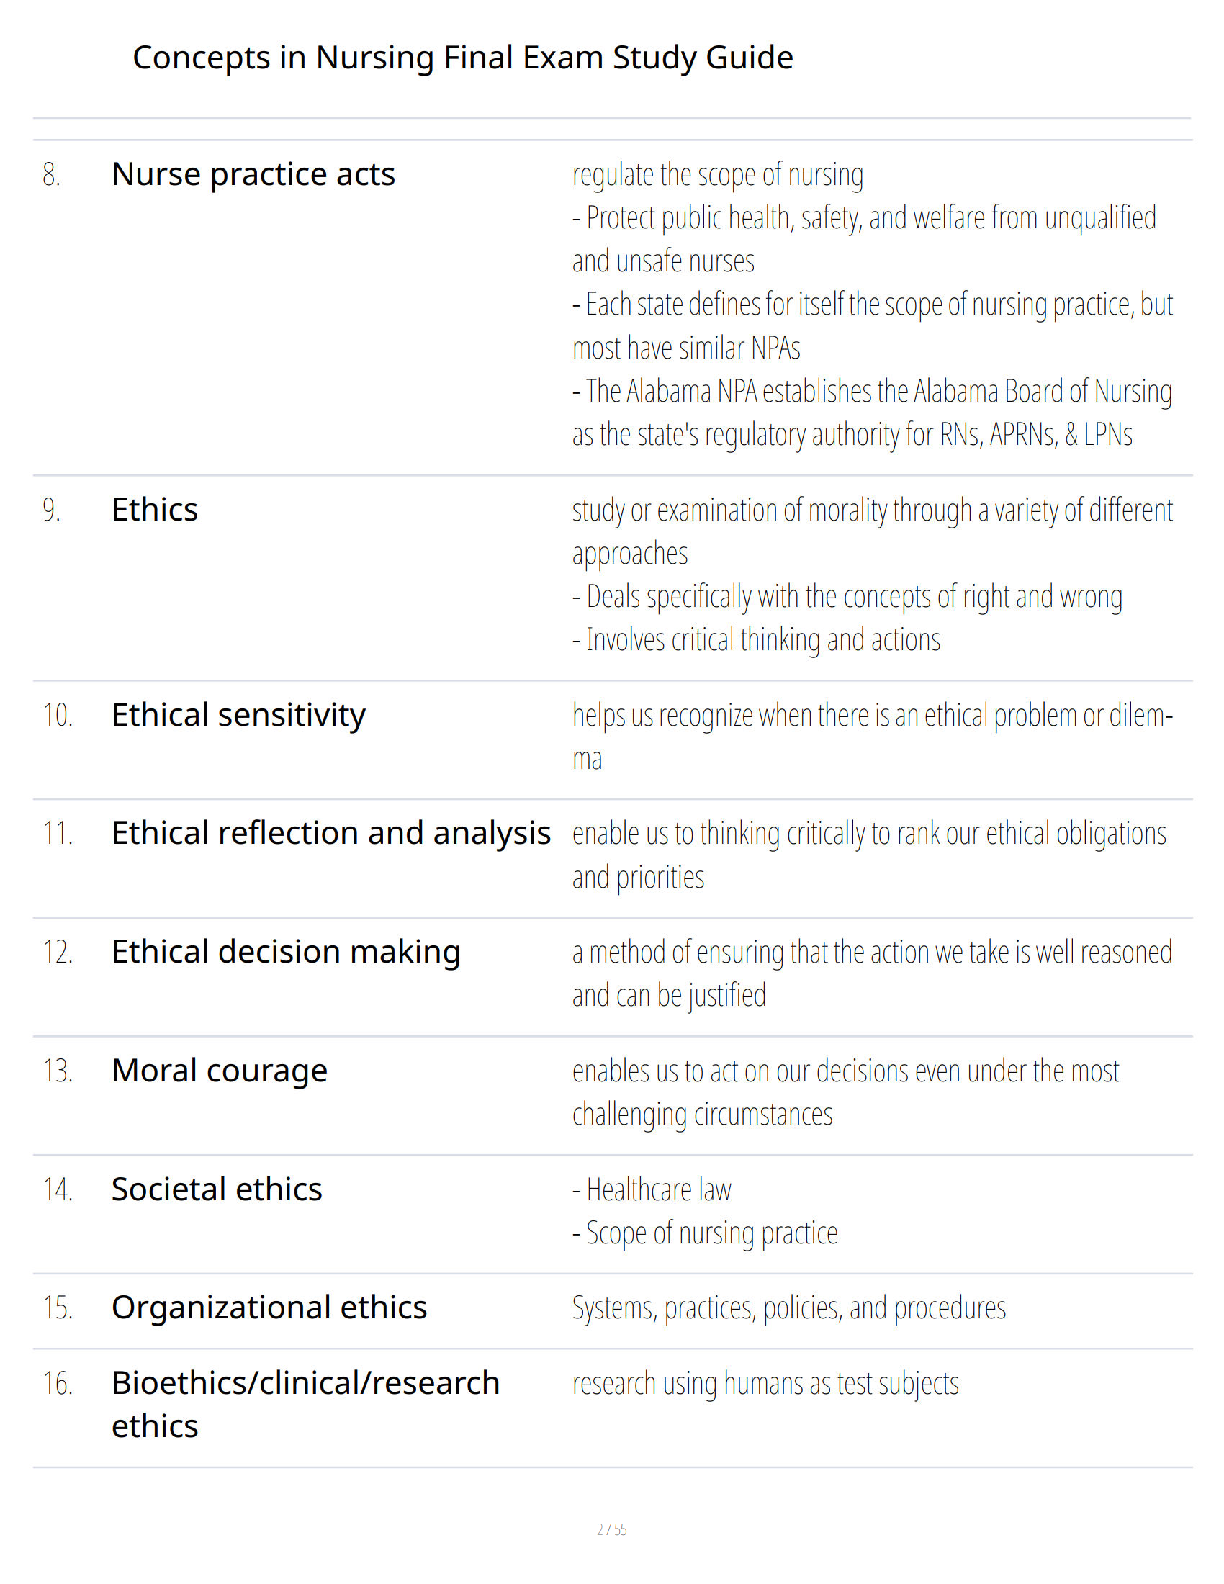Click the 'Concepts in Nursing Final Exam Study Guide' title
Screen dimensions: 1224x1584
[x=463, y=58]
